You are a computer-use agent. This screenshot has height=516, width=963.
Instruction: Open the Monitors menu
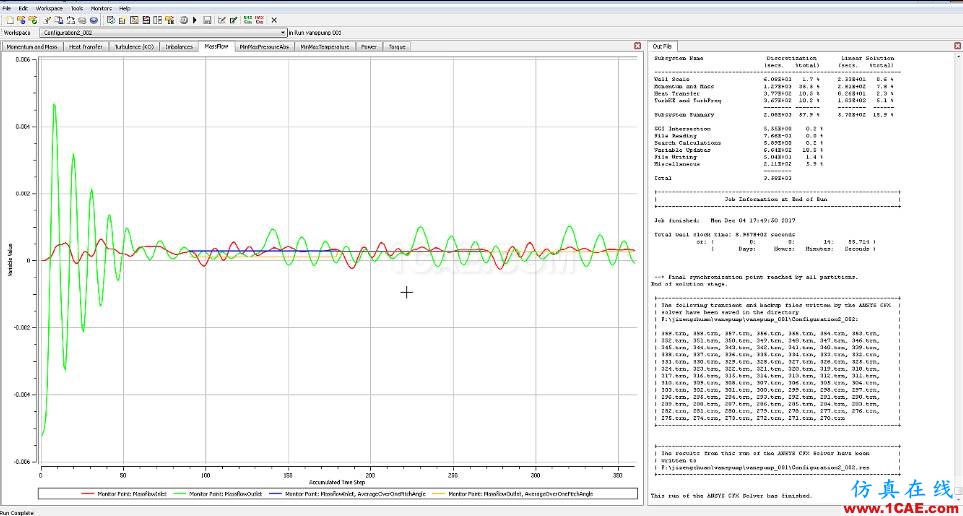[101, 9]
